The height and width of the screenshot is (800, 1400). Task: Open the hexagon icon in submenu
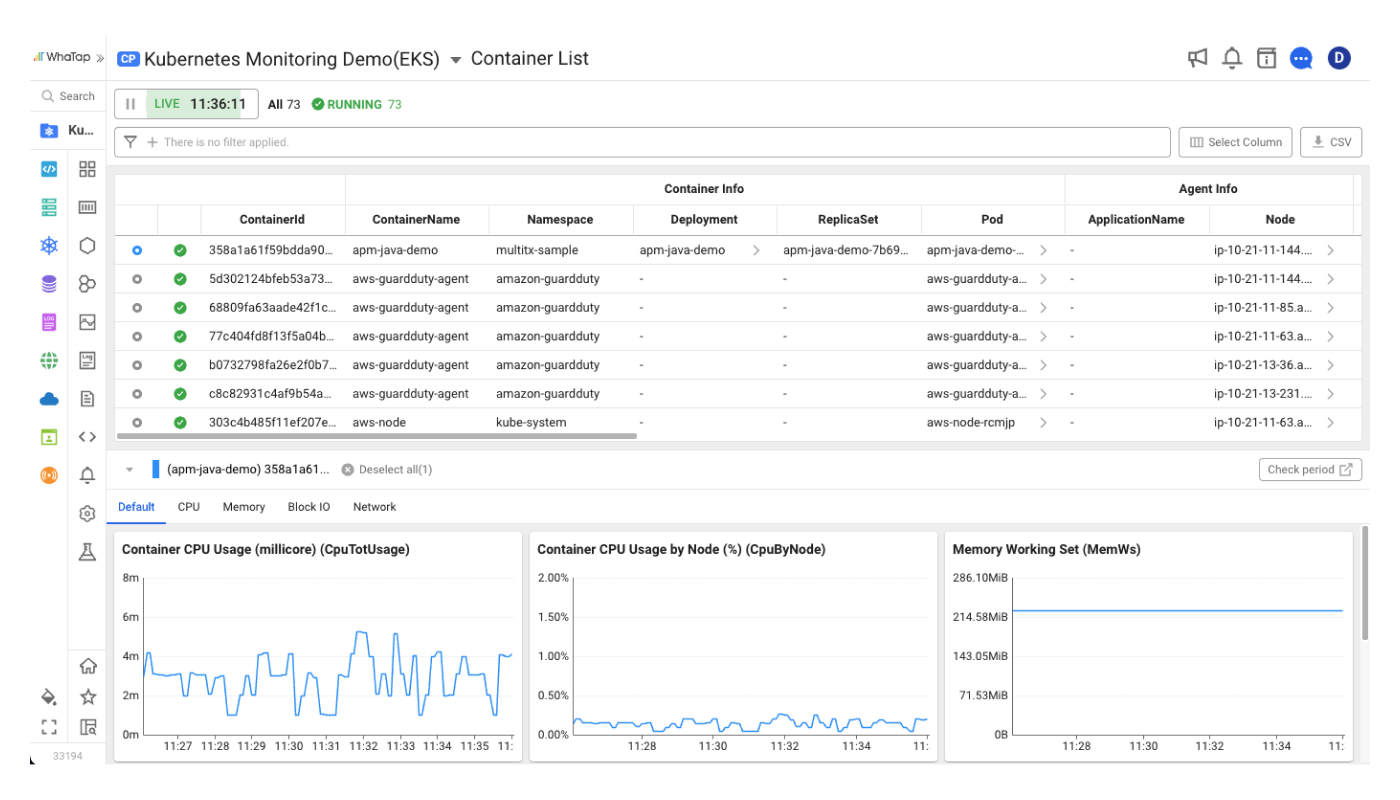click(x=87, y=245)
